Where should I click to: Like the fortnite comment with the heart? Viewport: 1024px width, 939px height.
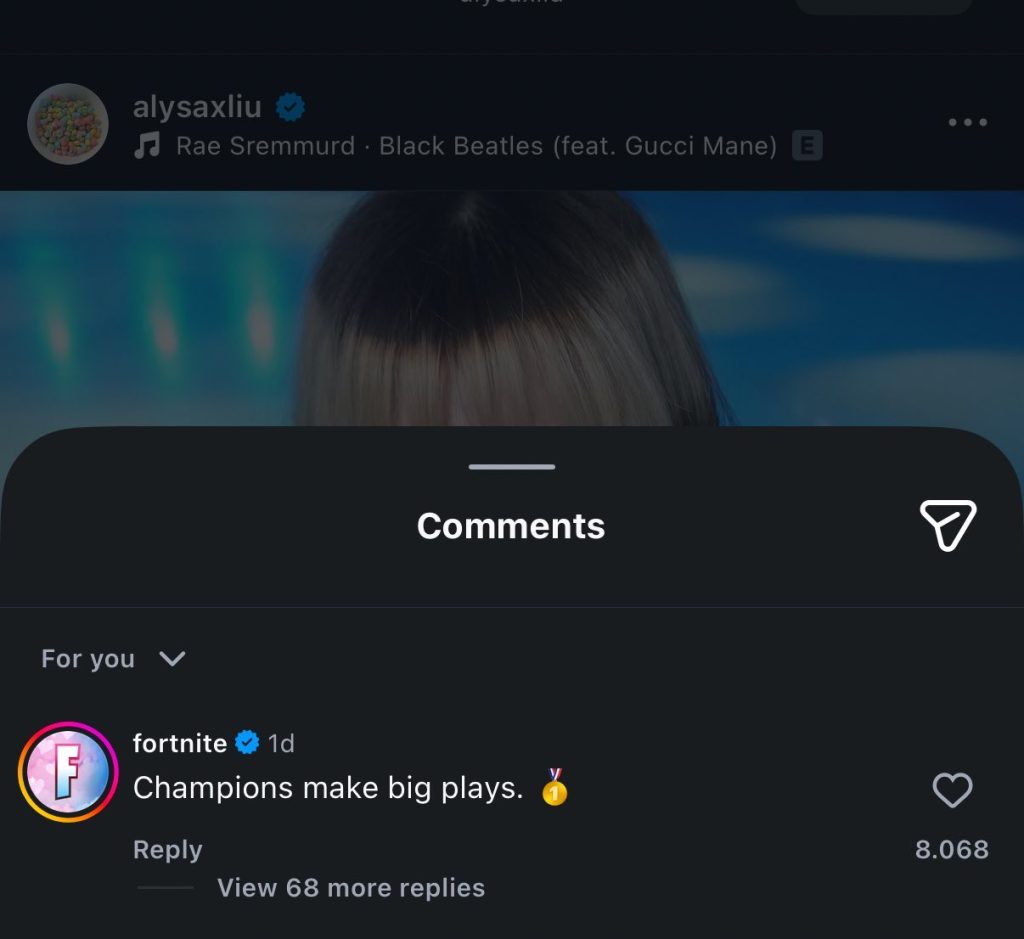(952, 791)
